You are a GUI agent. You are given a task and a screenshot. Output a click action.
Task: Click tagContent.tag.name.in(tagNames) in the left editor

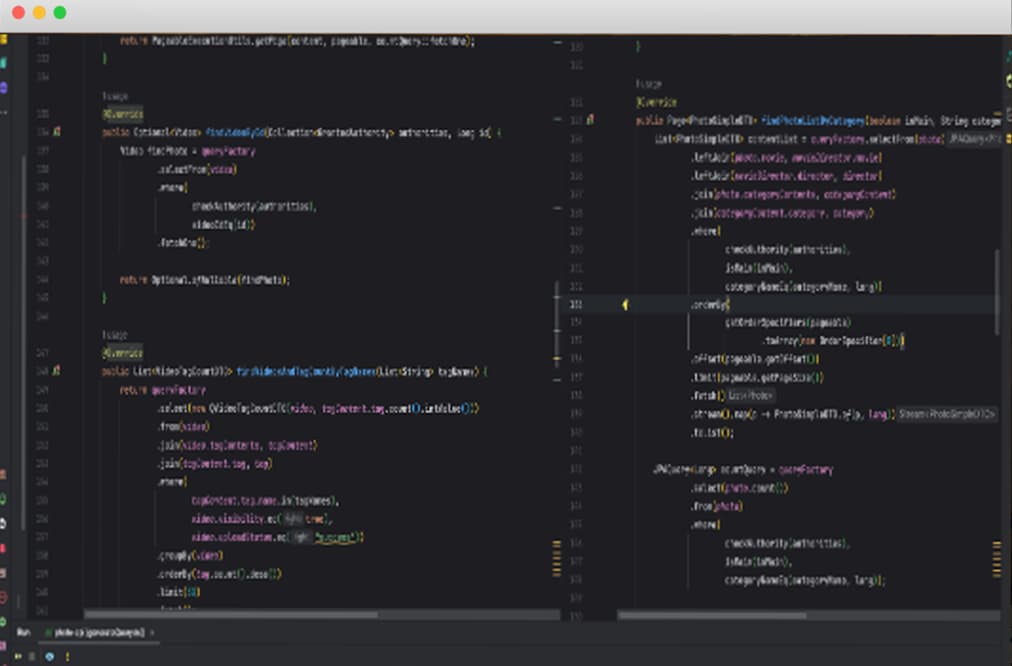point(265,501)
